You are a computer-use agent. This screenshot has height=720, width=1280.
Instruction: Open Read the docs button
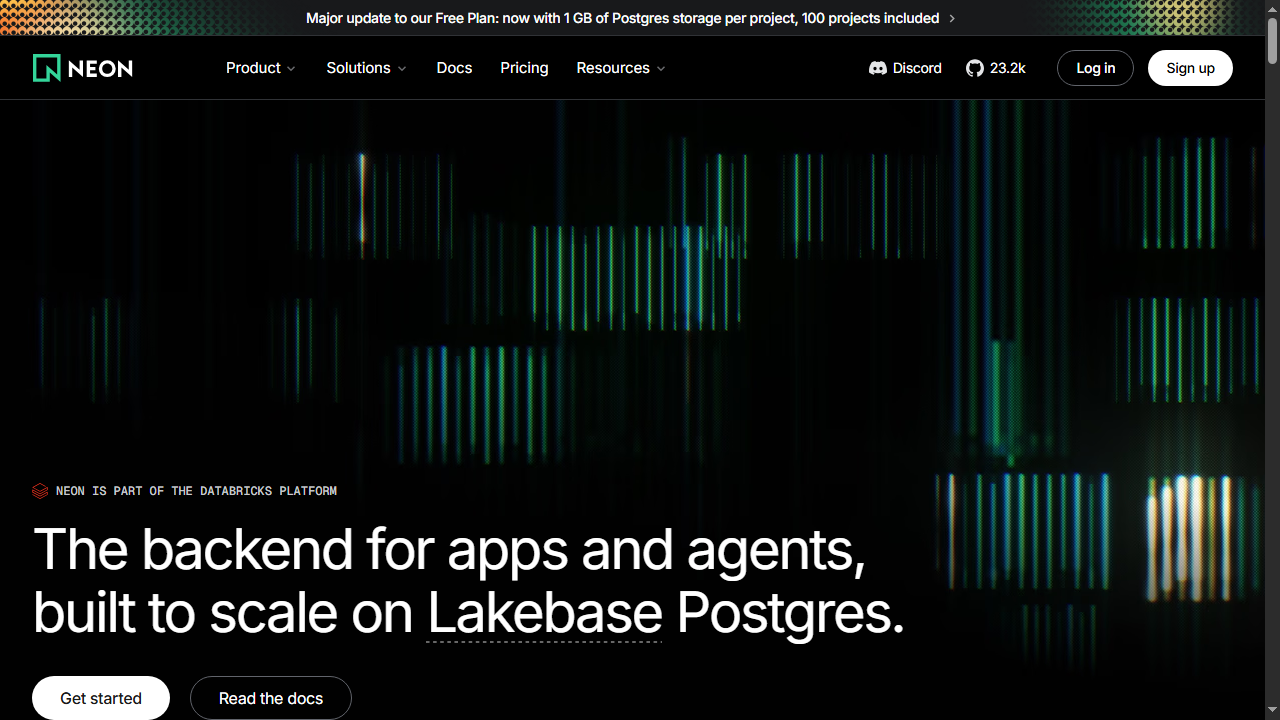pyautogui.click(x=271, y=698)
